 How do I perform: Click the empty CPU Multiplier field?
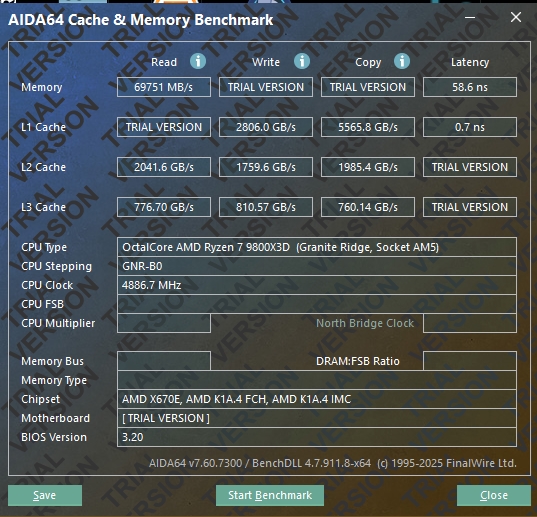pos(164,323)
